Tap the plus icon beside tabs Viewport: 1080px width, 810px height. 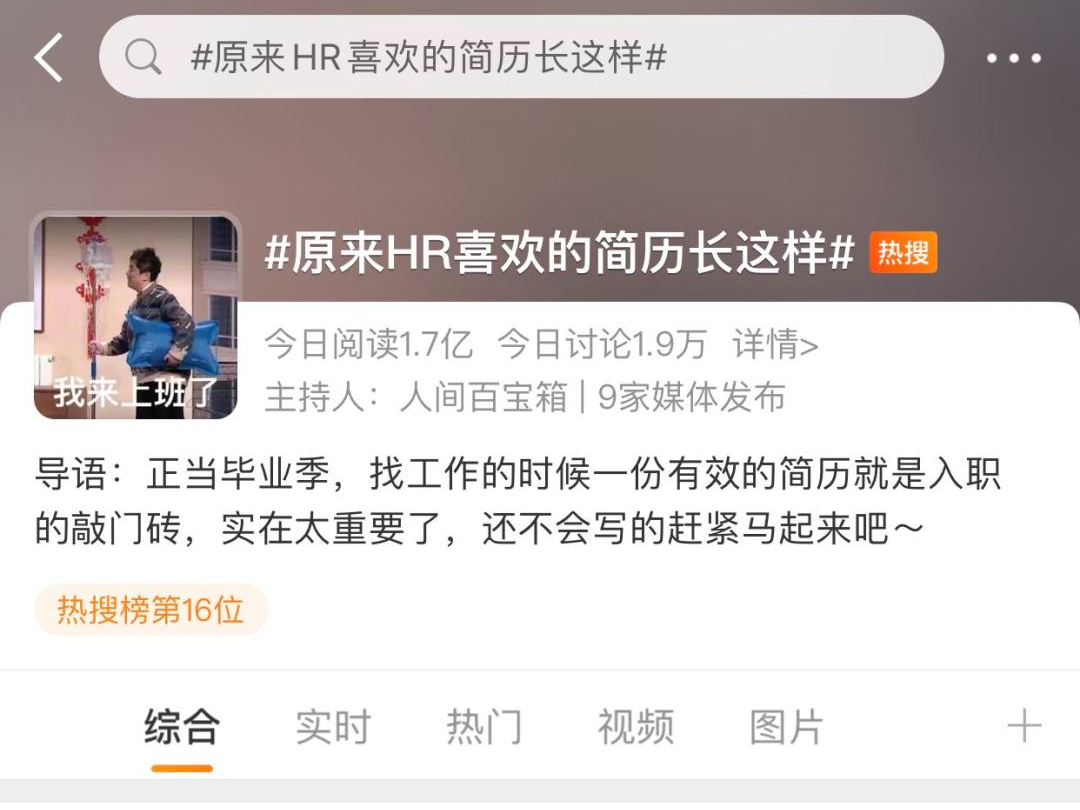(1024, 726)
